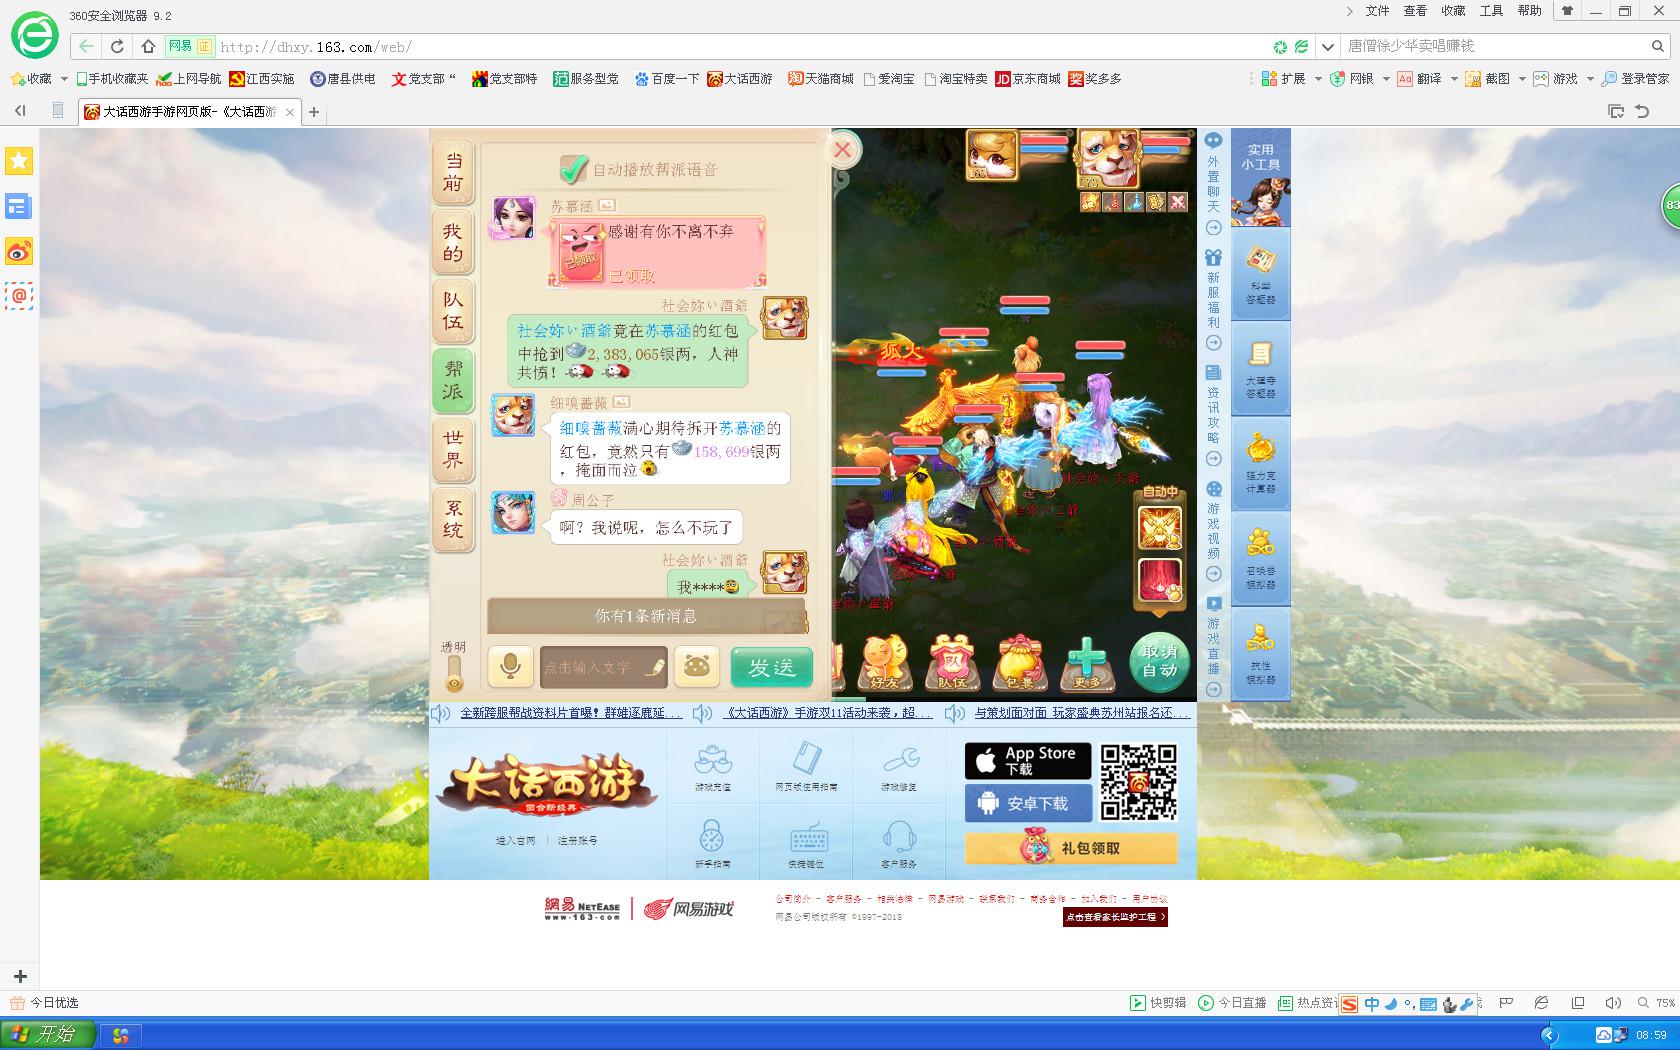Open the 截图 dropdown arrow
This screenshot has width=1680, height=1050.
coord(1522,78)
